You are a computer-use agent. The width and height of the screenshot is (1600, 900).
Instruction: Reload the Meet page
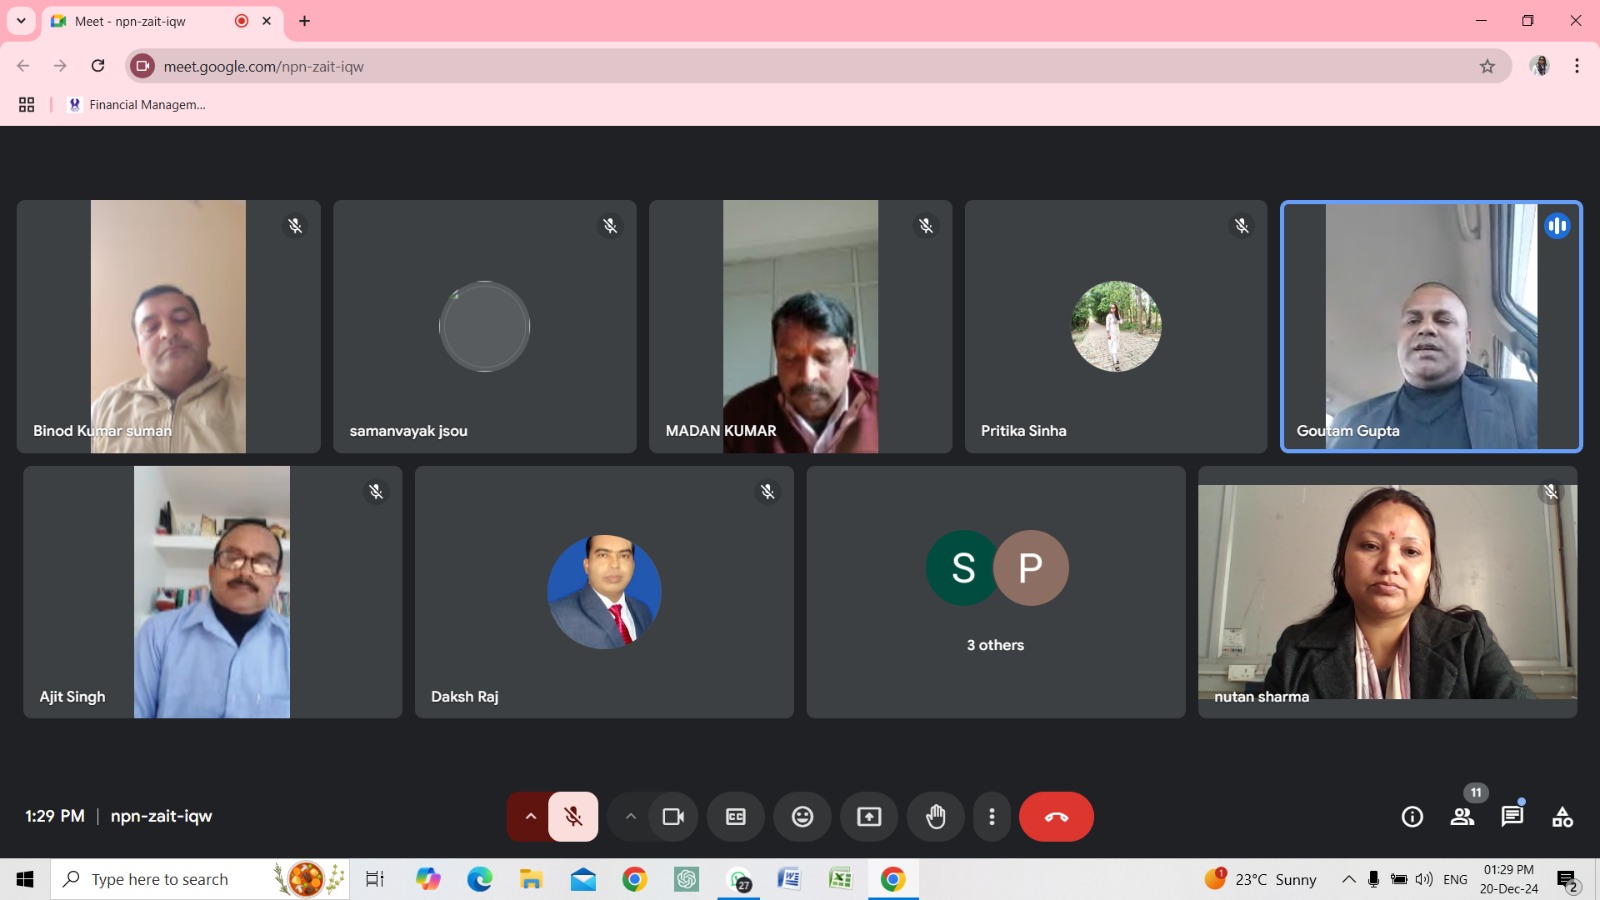tap(98, 66)
